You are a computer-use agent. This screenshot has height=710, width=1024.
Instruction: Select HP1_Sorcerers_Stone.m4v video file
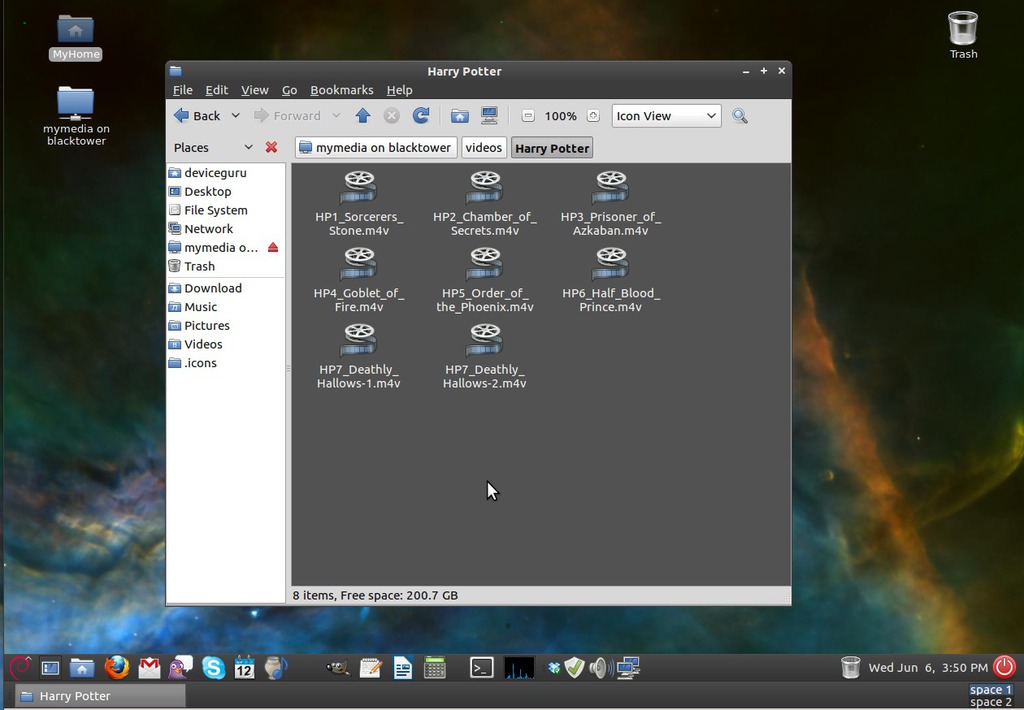tap(359, 203)
